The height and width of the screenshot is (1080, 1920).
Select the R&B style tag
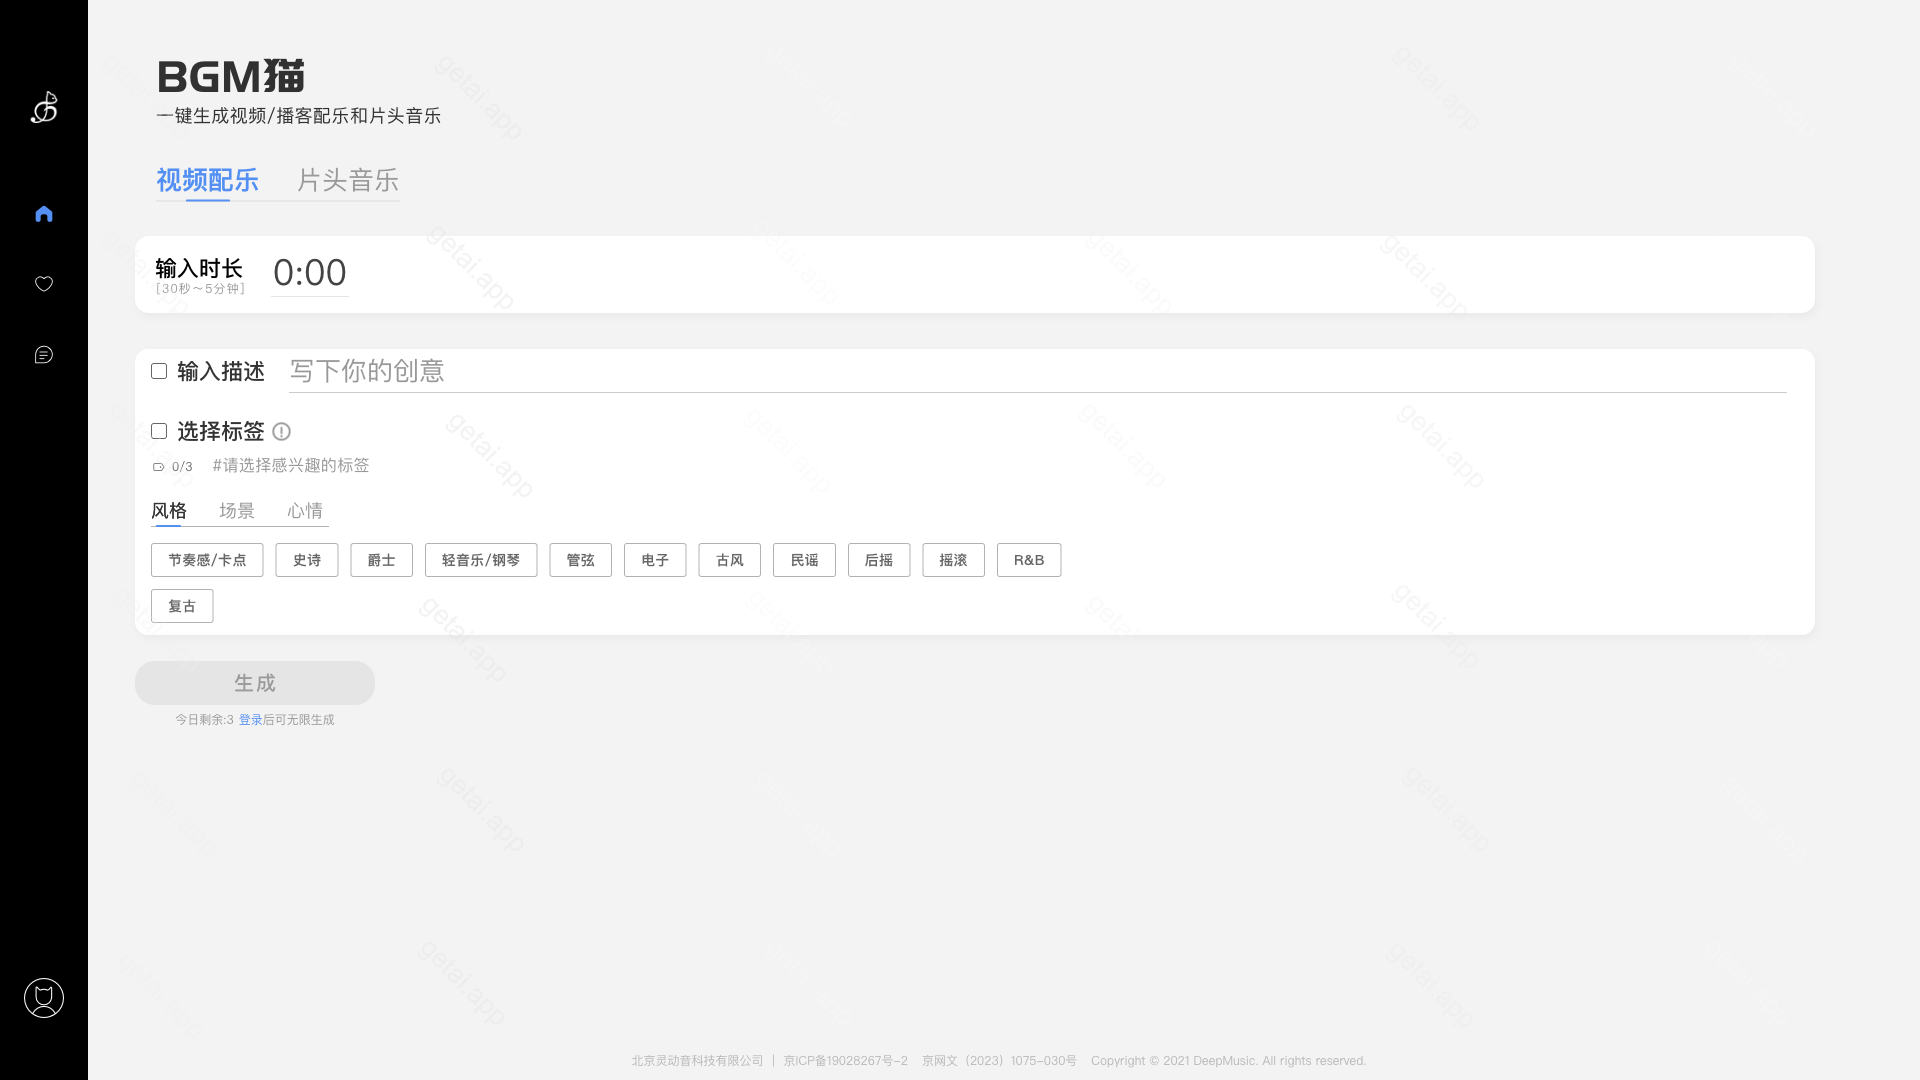[1029, 560]
